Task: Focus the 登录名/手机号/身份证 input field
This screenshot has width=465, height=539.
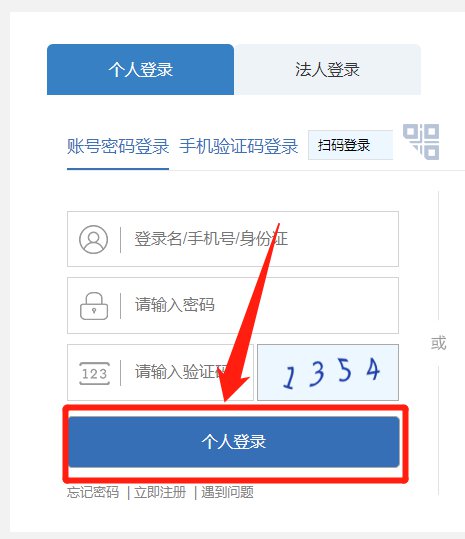Action: [233, 239]
